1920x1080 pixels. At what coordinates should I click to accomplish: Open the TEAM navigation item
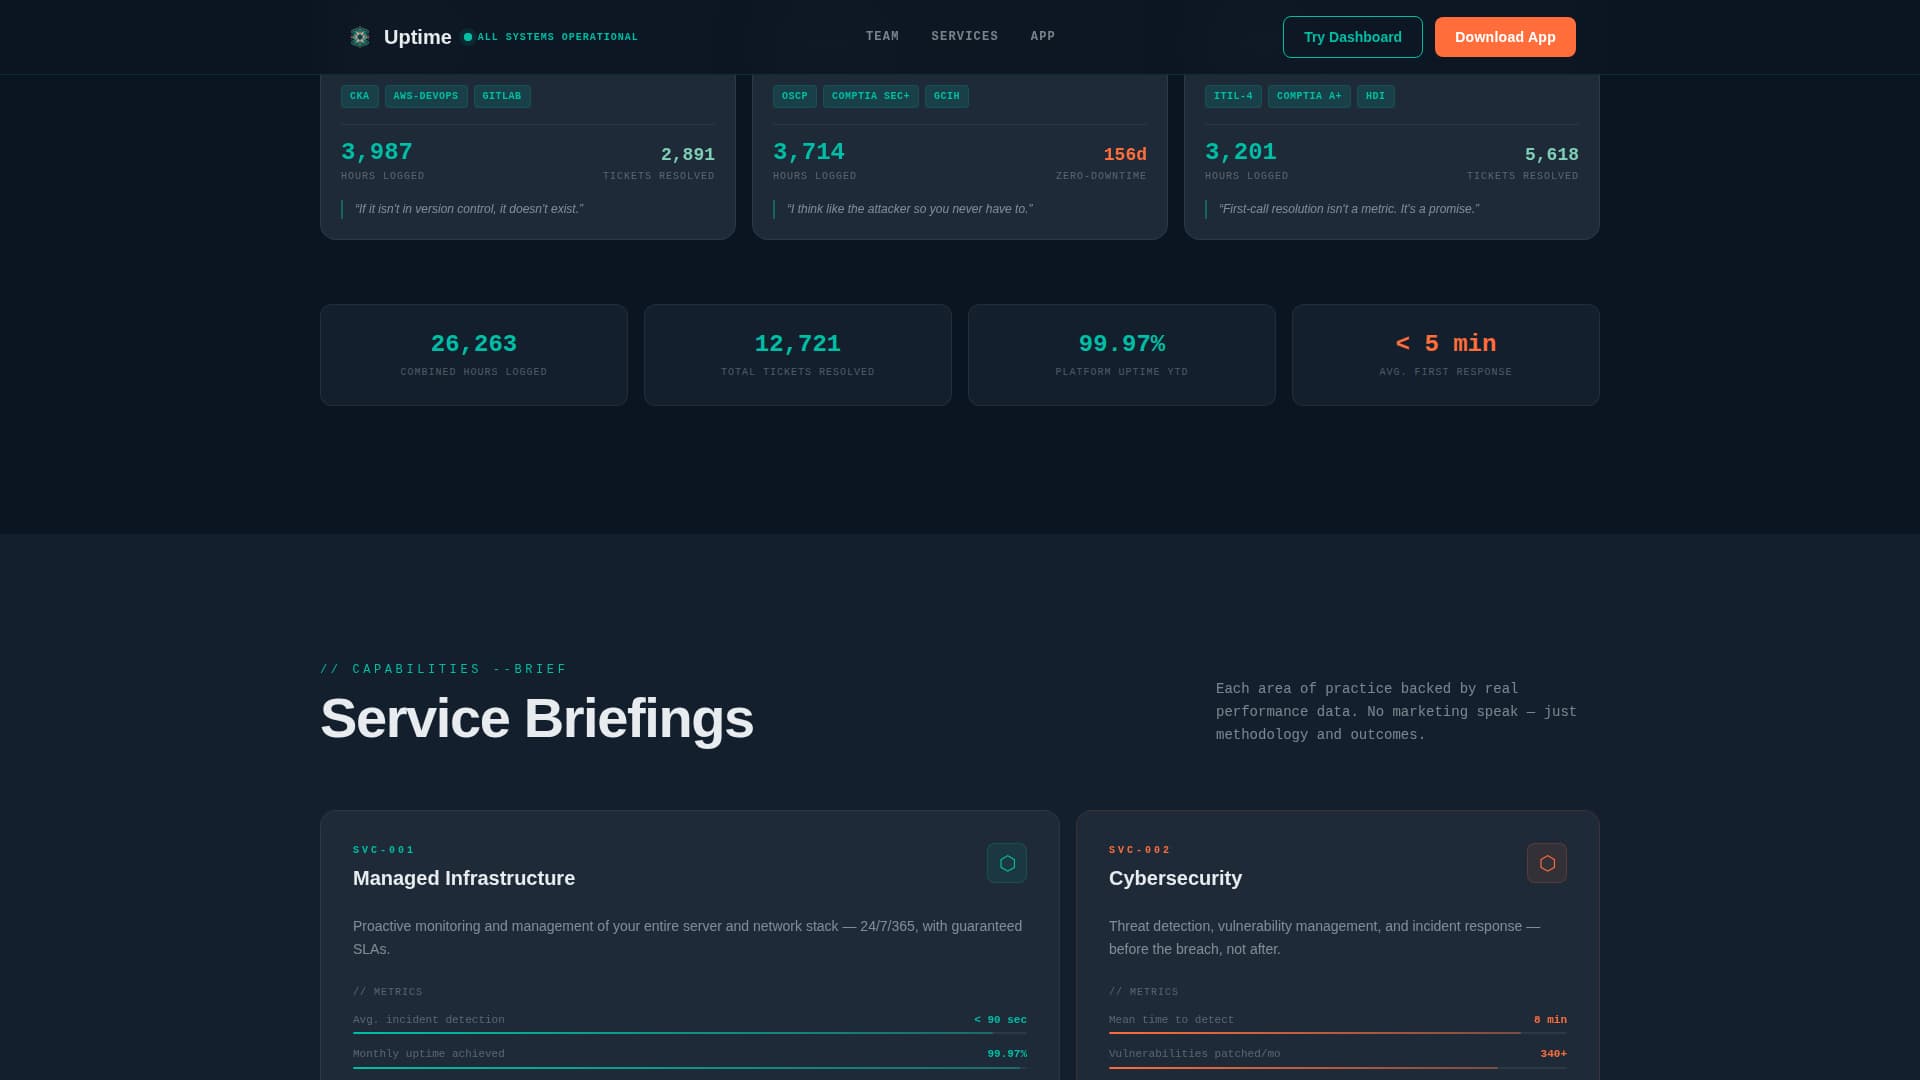coord(882,36)
